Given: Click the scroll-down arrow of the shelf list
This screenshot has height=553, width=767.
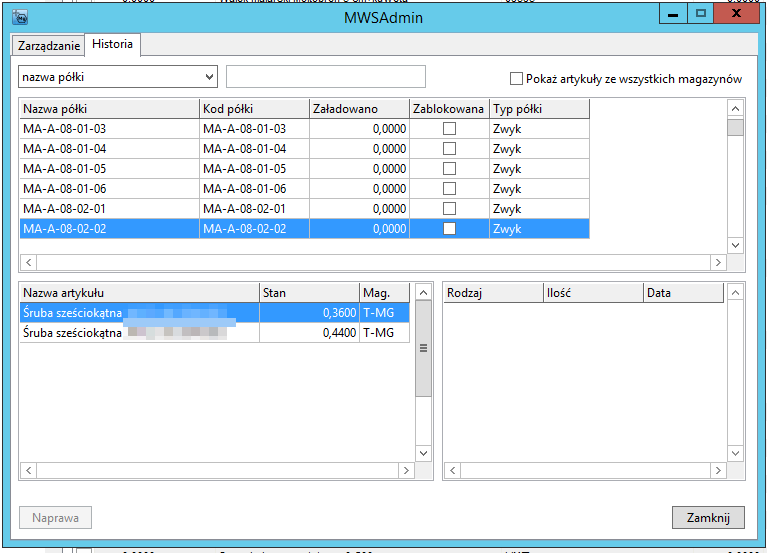Looking at the screenshot, I should (x=735, y=245).
